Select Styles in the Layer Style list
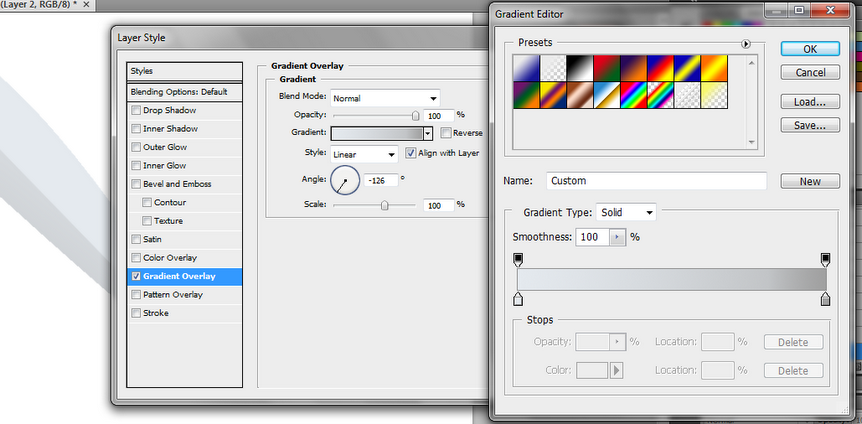 [184, 71]
